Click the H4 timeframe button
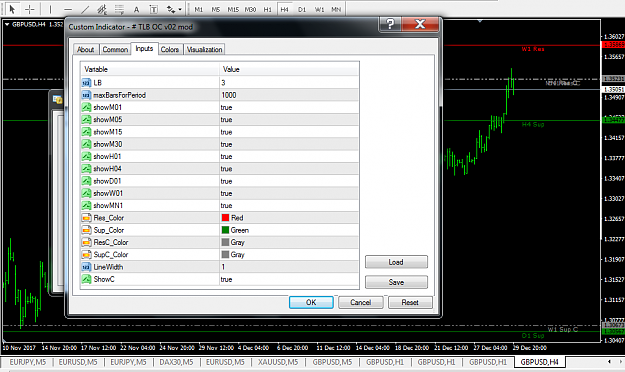625x372 pixels. [x=285, y=9]
